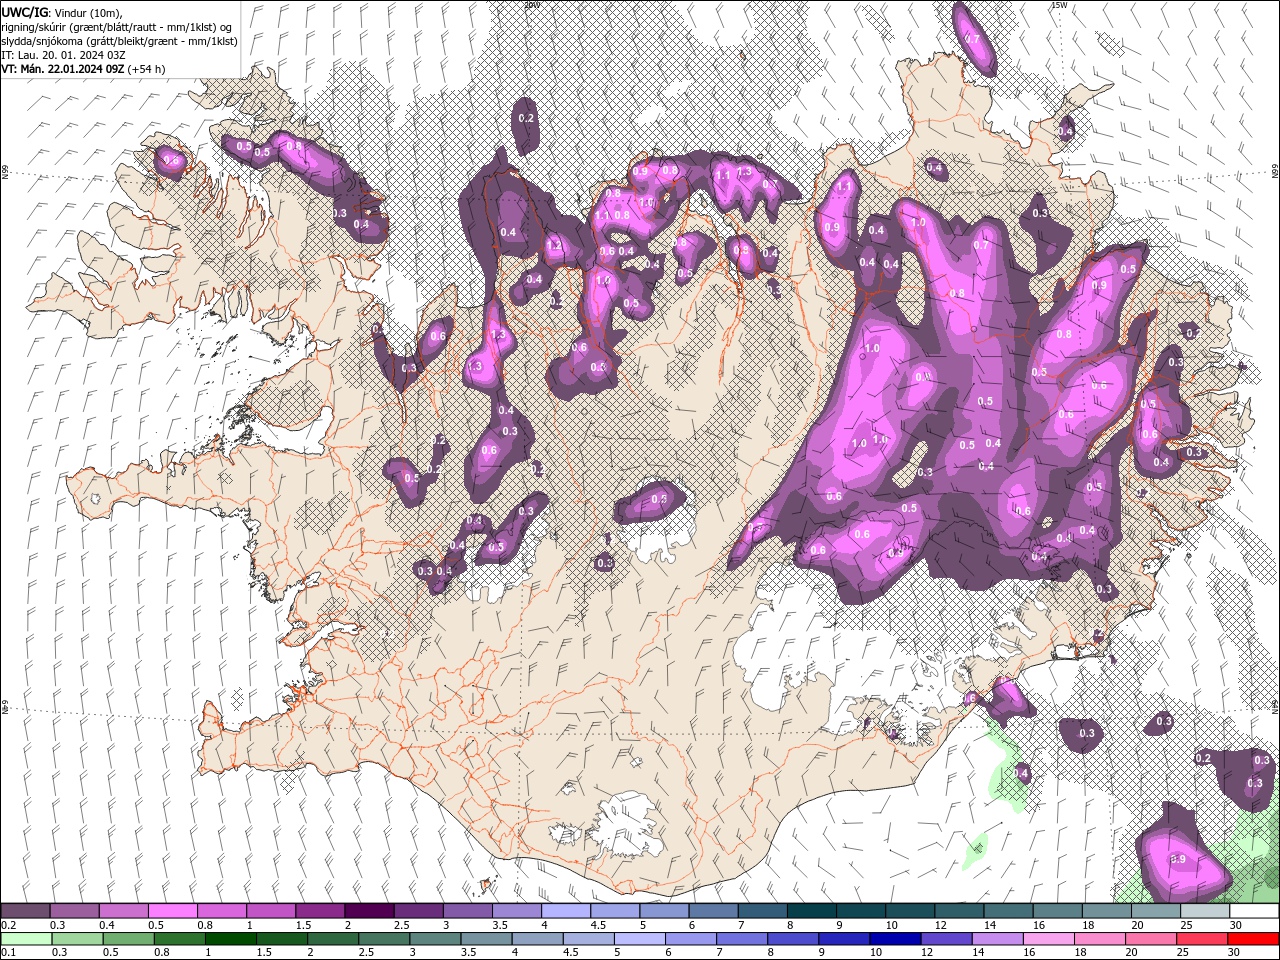
Task: Pick the orchid 0.4 snow scale swatch
Action: pos(124,911)
